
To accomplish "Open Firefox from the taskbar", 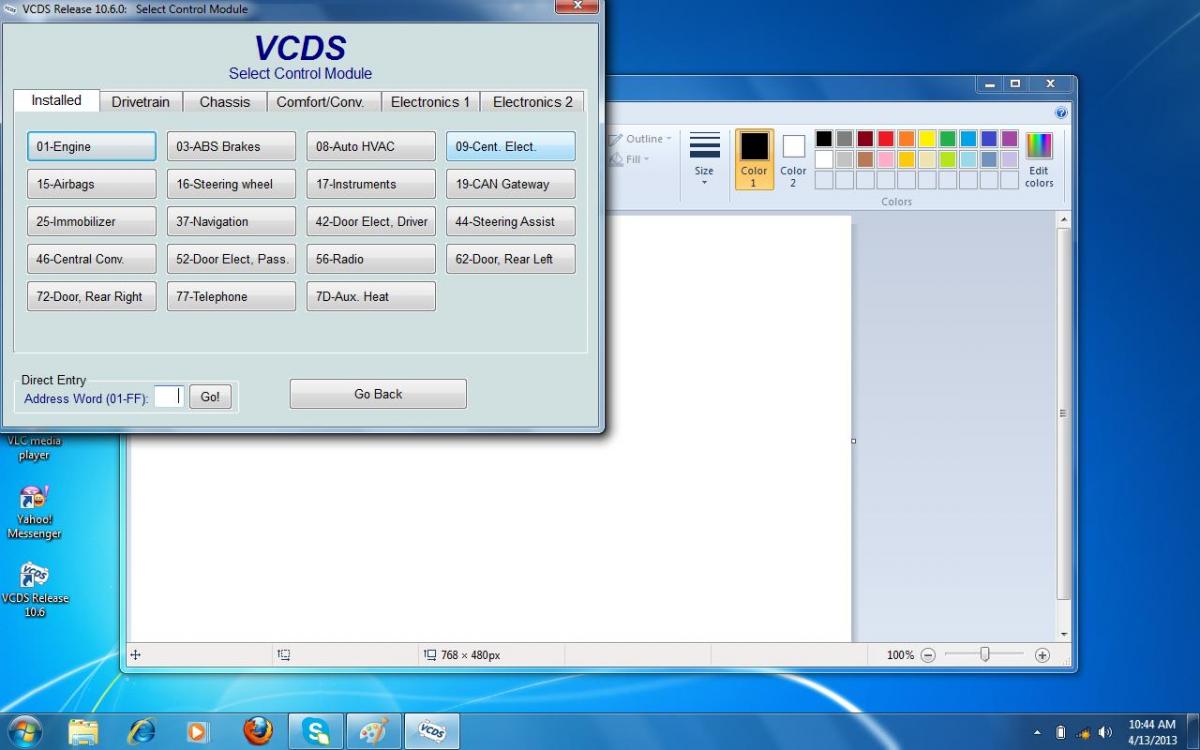I will point(257,732).
